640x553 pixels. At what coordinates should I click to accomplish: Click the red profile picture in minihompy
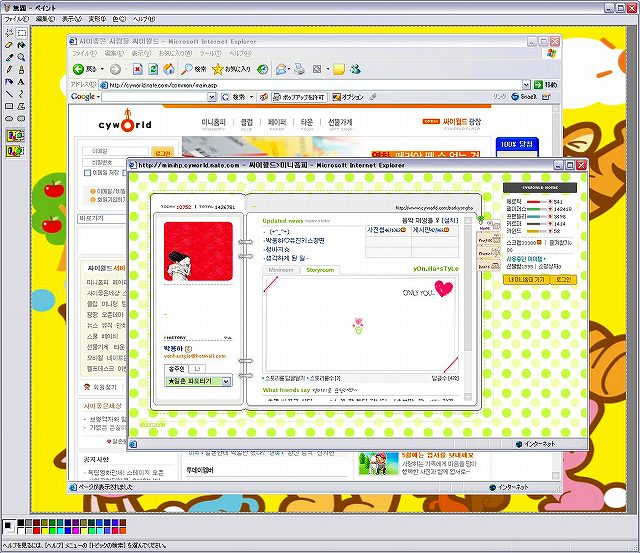point(198,251)
